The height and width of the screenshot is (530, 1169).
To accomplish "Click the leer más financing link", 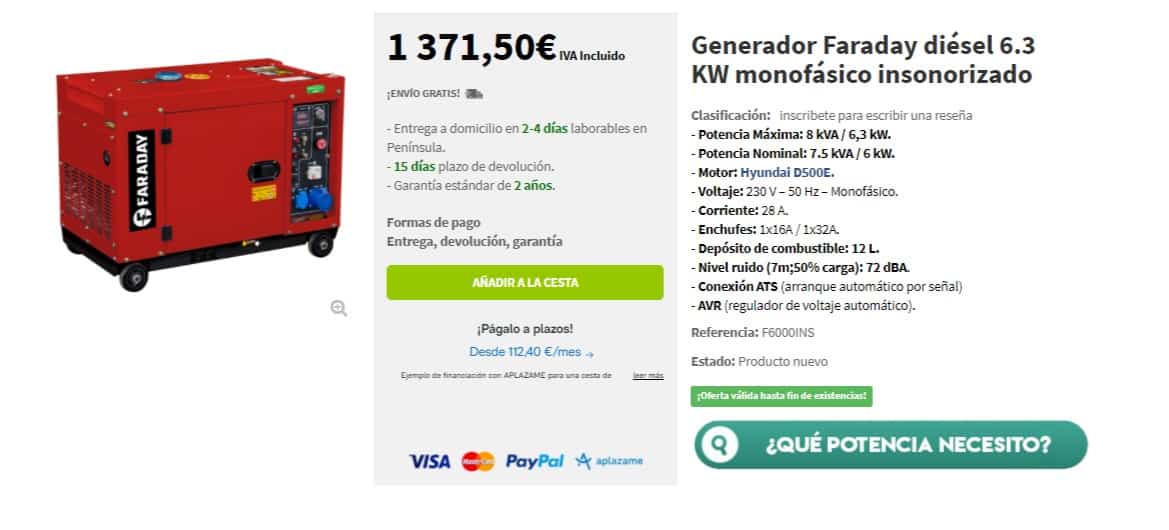I will click(x=648, y=376).
